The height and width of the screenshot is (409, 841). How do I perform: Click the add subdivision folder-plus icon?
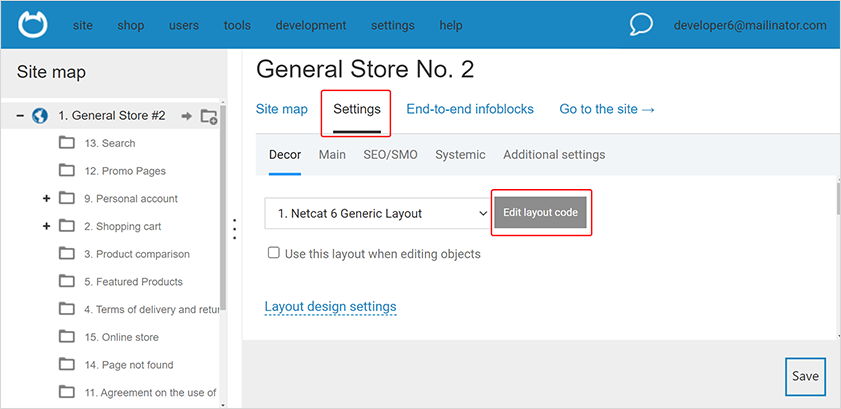pyautogui.click(x=209, y=116)
